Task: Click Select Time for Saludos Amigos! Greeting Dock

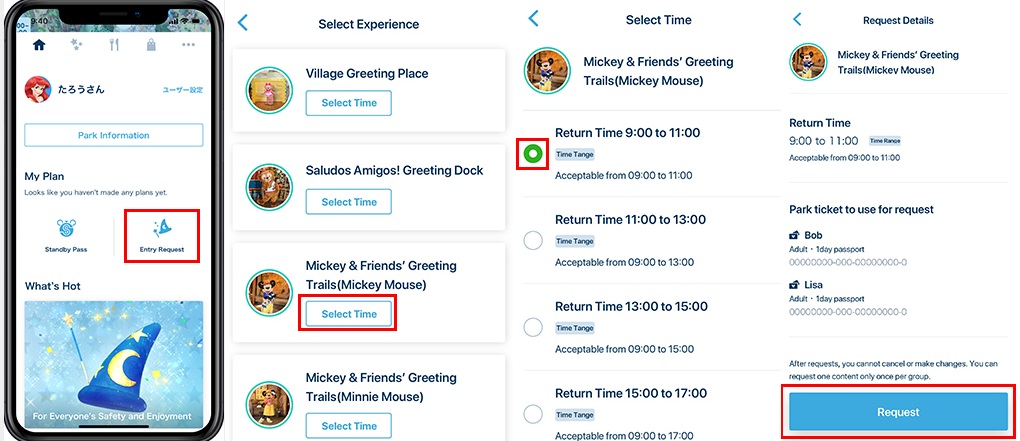Action: 349,202
